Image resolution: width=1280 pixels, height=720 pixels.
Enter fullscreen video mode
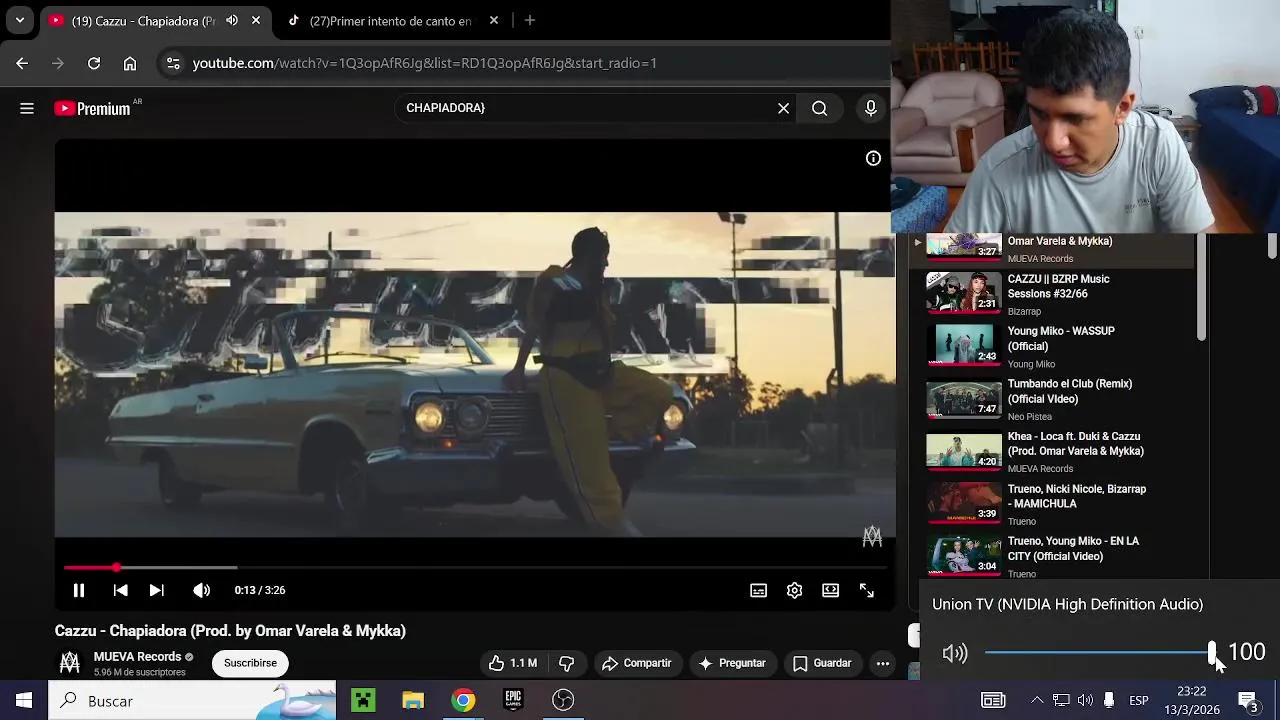[866, 590]
